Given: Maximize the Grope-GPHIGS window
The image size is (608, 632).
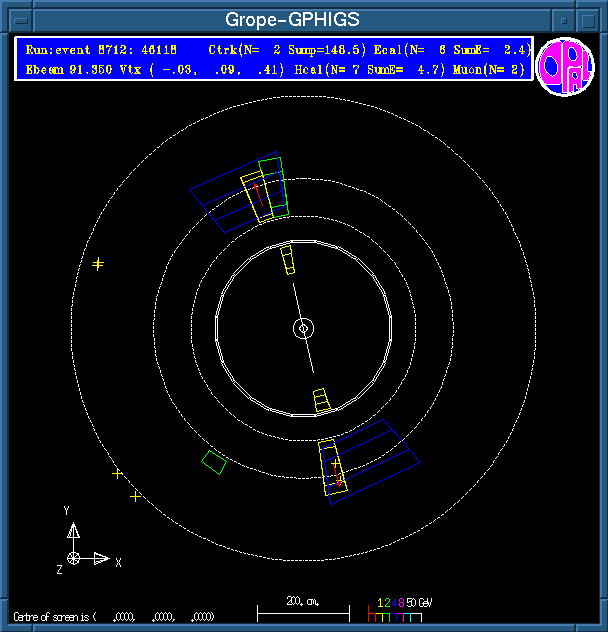Looking at the screenshot, I should tap(588, 19).
